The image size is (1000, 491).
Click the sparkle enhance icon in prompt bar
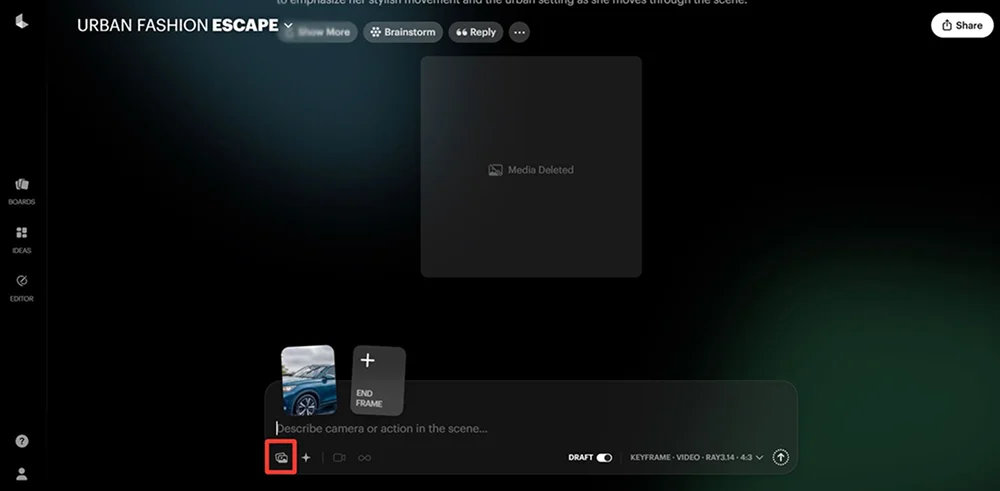[306, 457]
